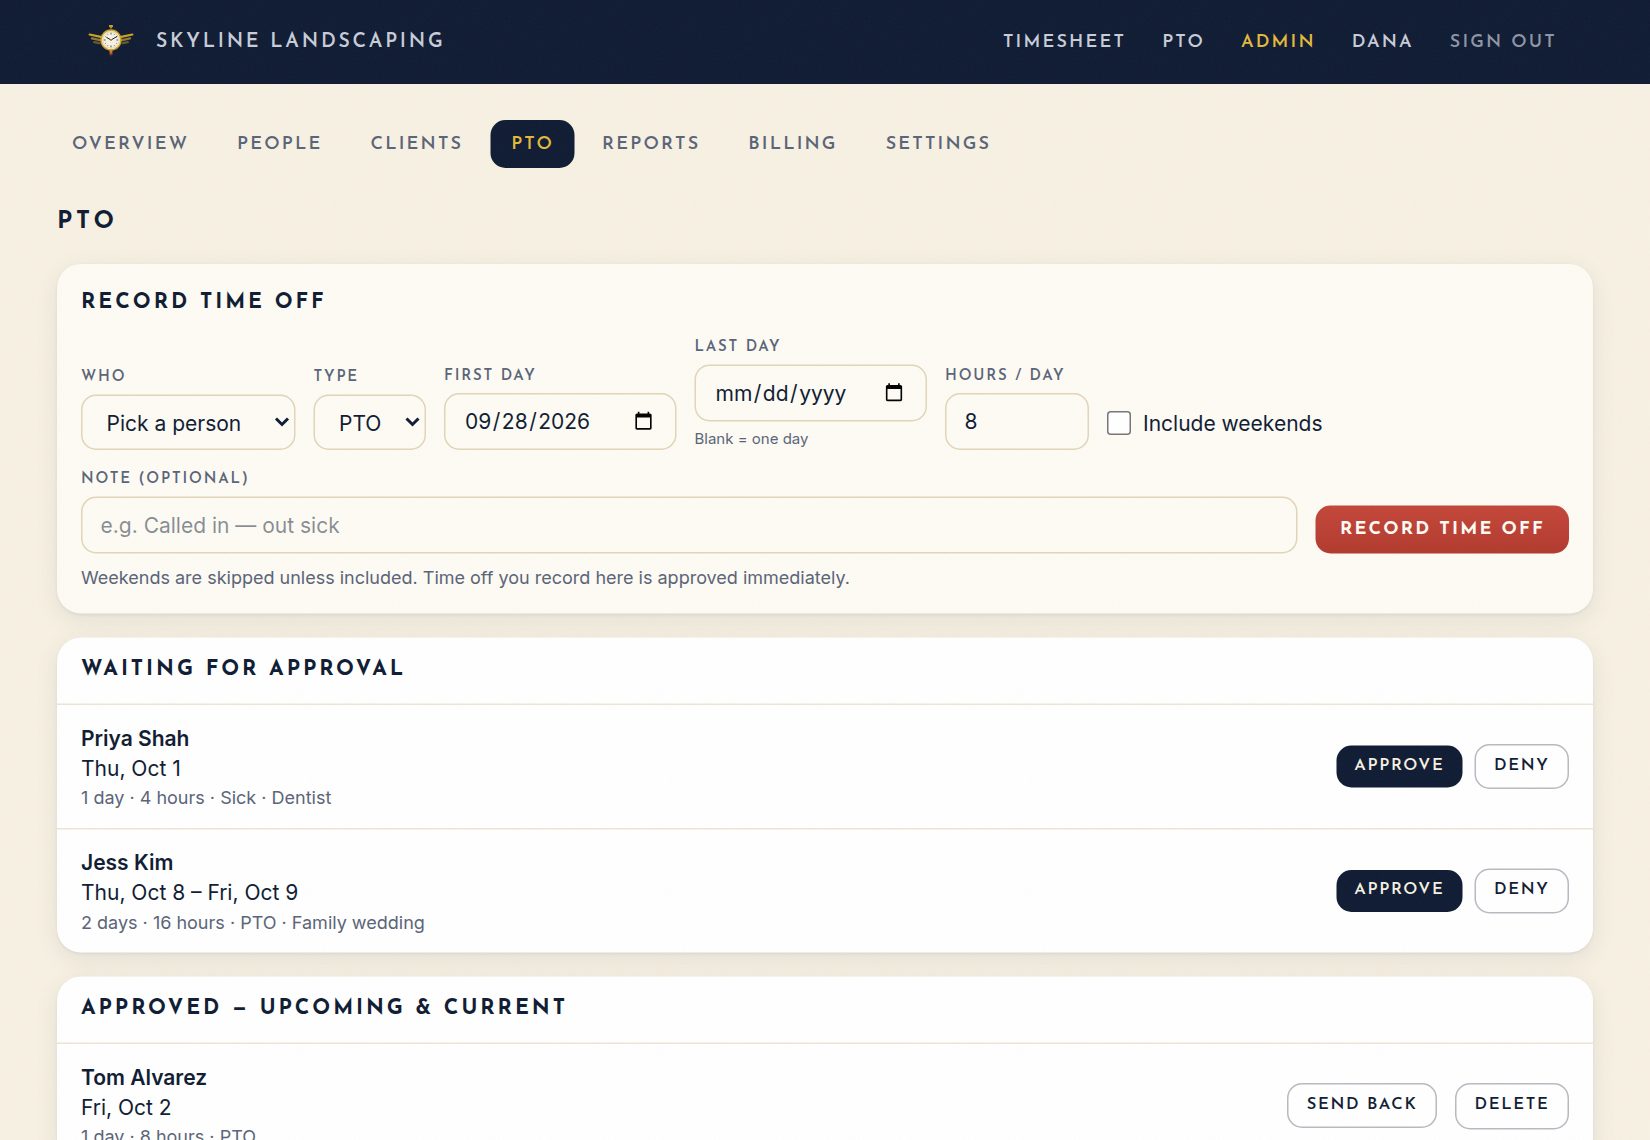The height and width of the screenshot is (1140, 1650).
Task: Focus the Hours / Day input field
Action: coord(1016,421)
